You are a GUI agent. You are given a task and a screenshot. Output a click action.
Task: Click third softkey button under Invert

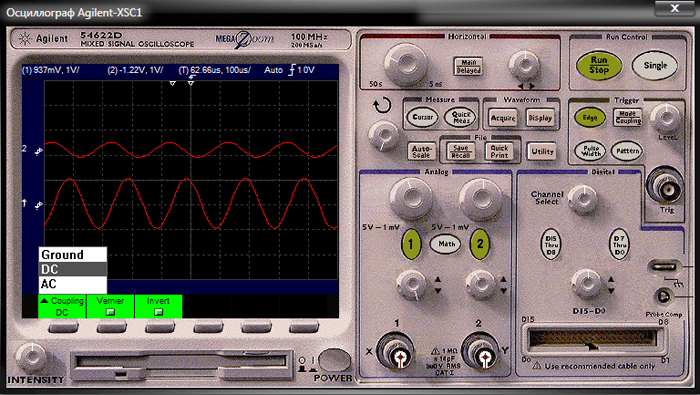coord(160,328)
